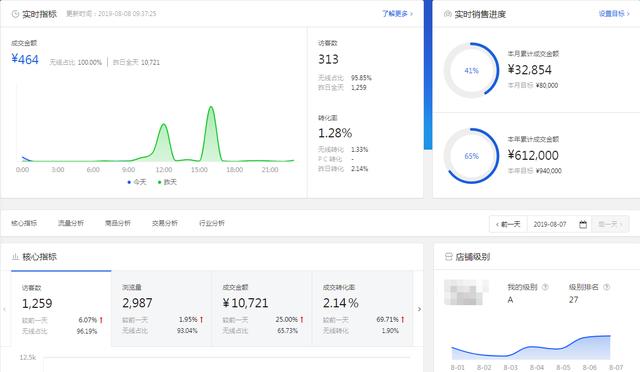Select the 浏览量 2,987 metric card
The width and height of the screenshot is (640, 372).
[162, 309]
